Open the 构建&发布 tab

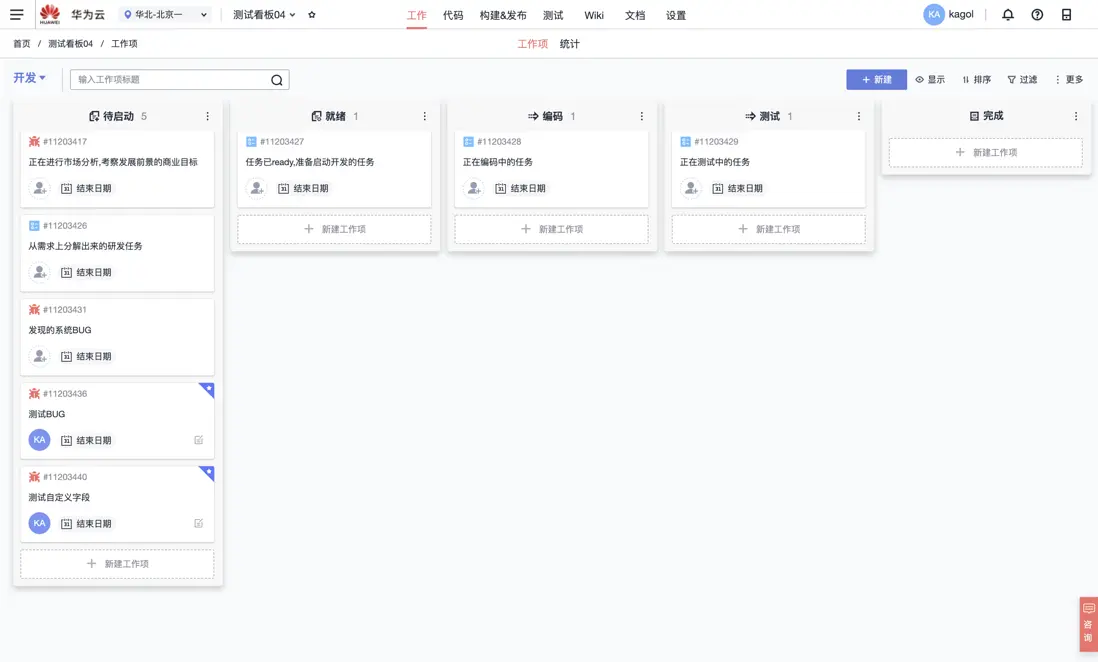[x=503, y=15]
